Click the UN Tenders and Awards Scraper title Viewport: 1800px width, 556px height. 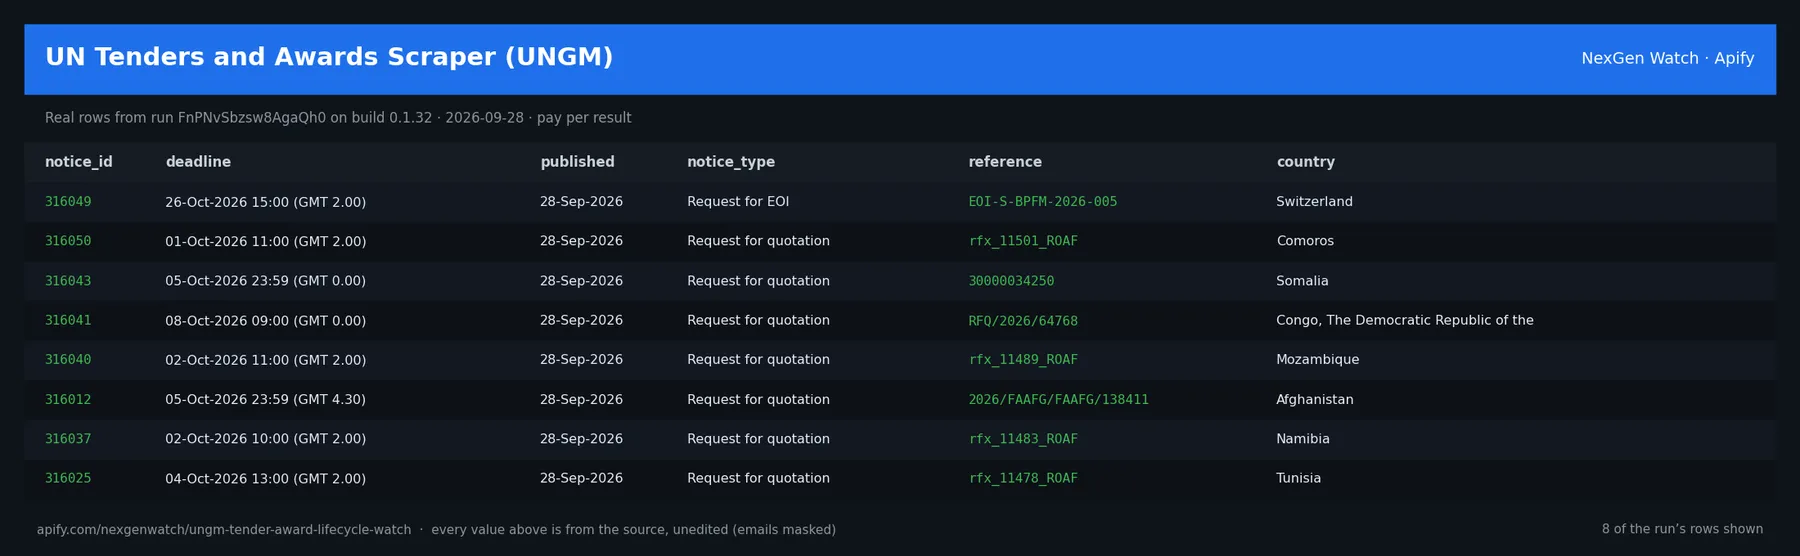pos(329,57)
